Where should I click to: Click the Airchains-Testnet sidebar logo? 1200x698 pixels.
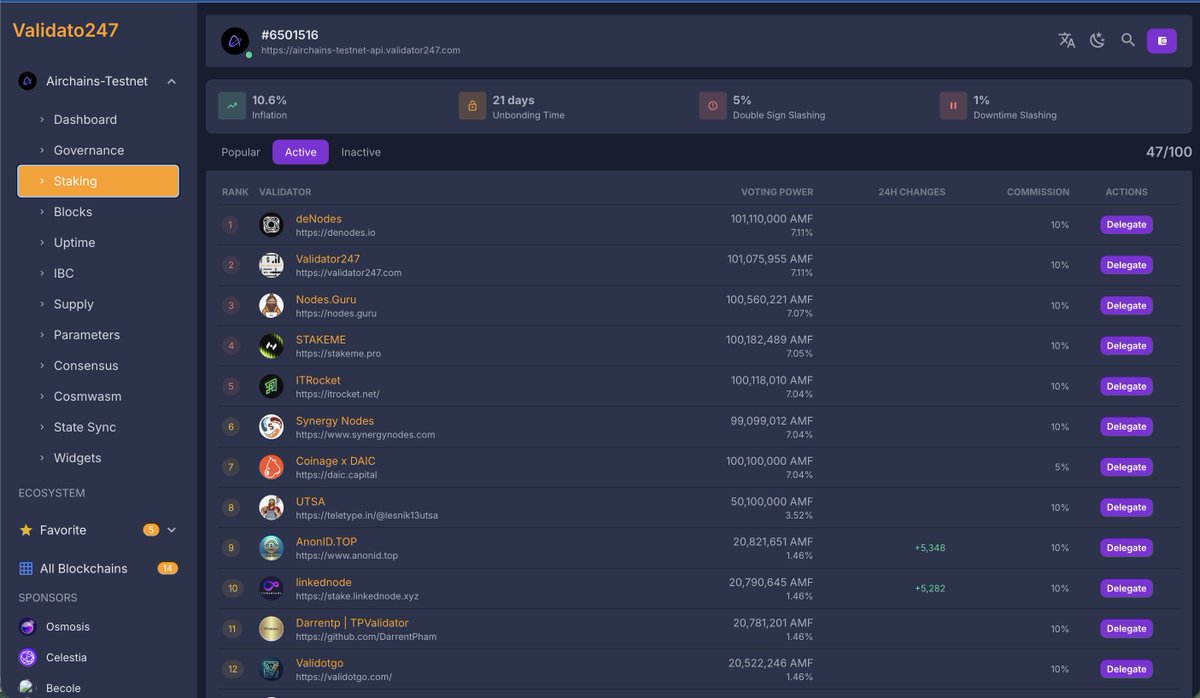tap(28, 81)
